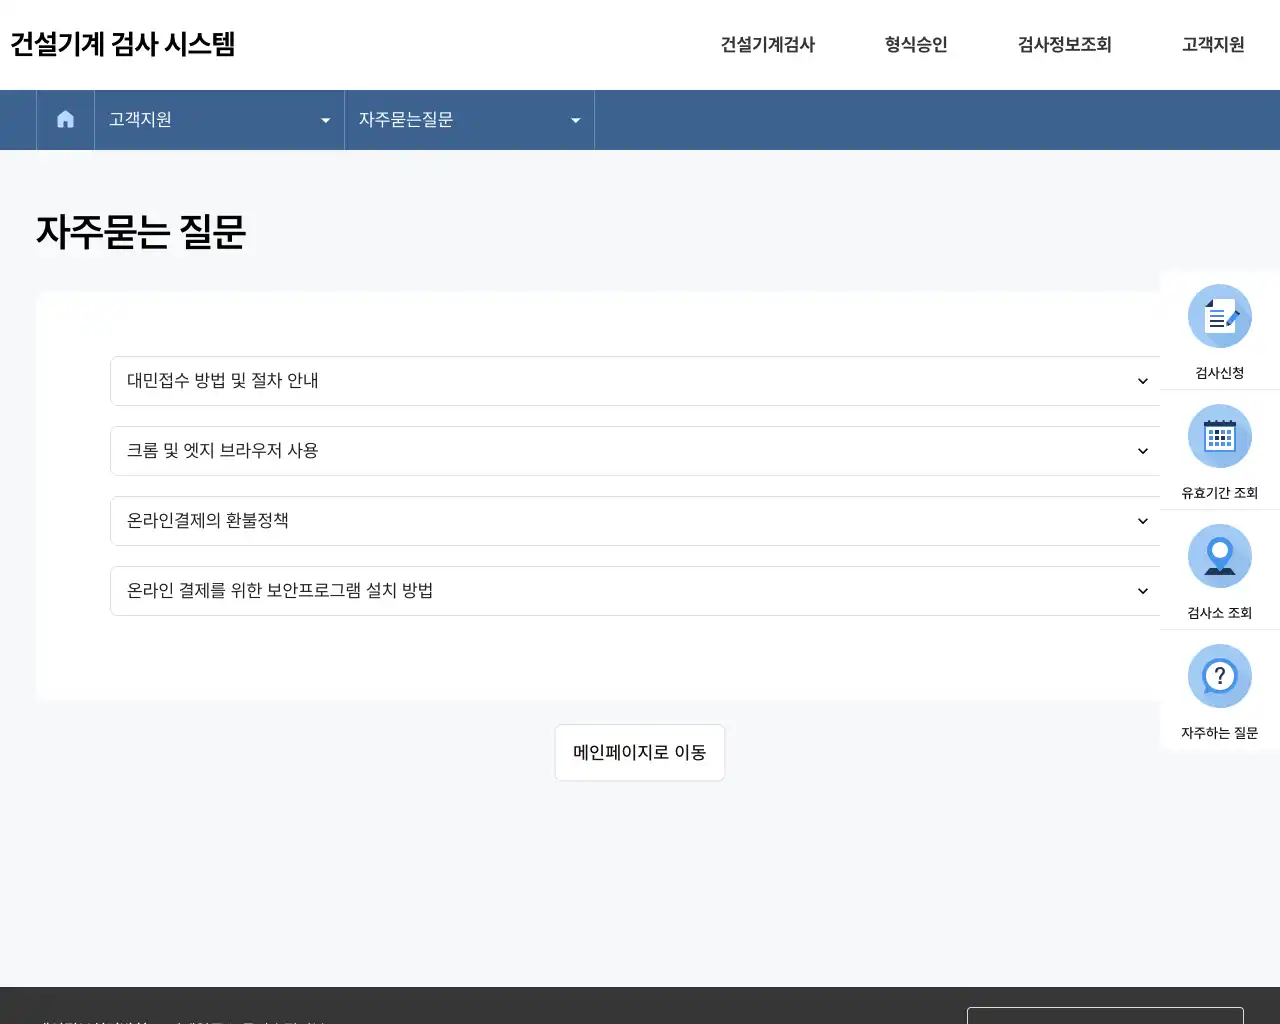Click the home icon in the breadcrumb bar
Image resolution: width=1280 pixels, height=1024 pixels.
pos(65,119)
